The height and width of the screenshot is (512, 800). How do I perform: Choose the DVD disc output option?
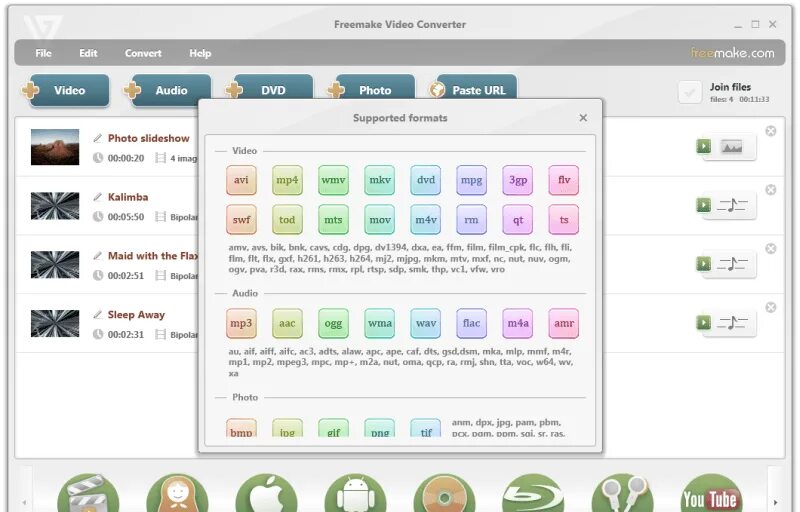(x=444, y=493)
